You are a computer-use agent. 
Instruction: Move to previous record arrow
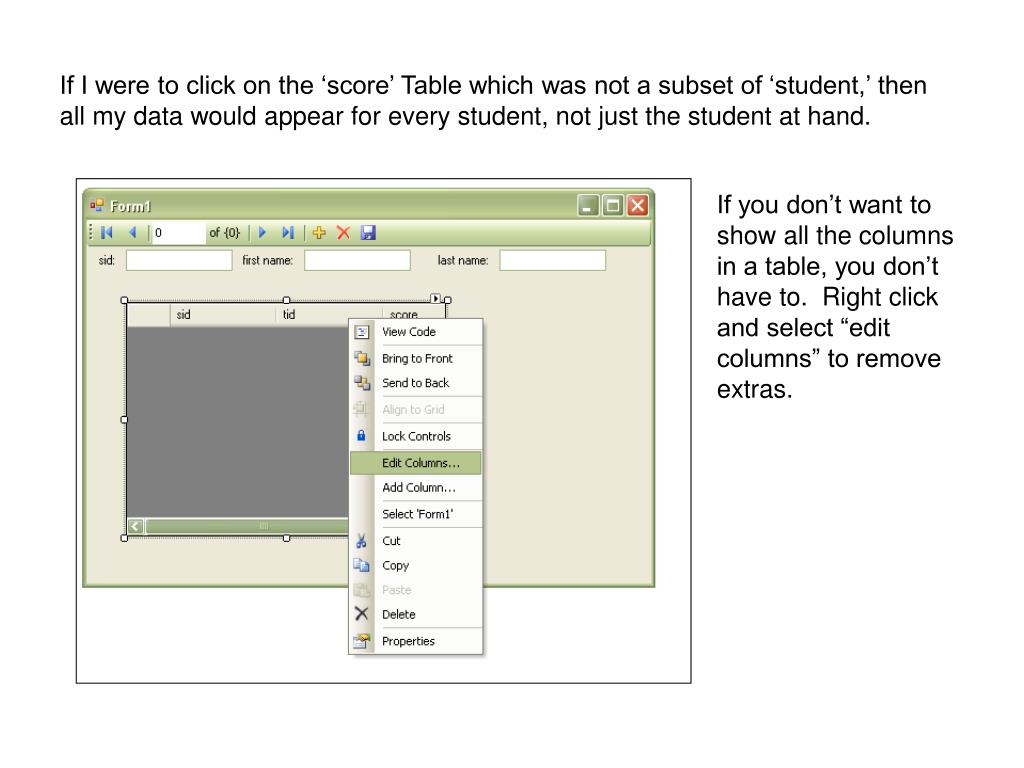pos(133,232)
